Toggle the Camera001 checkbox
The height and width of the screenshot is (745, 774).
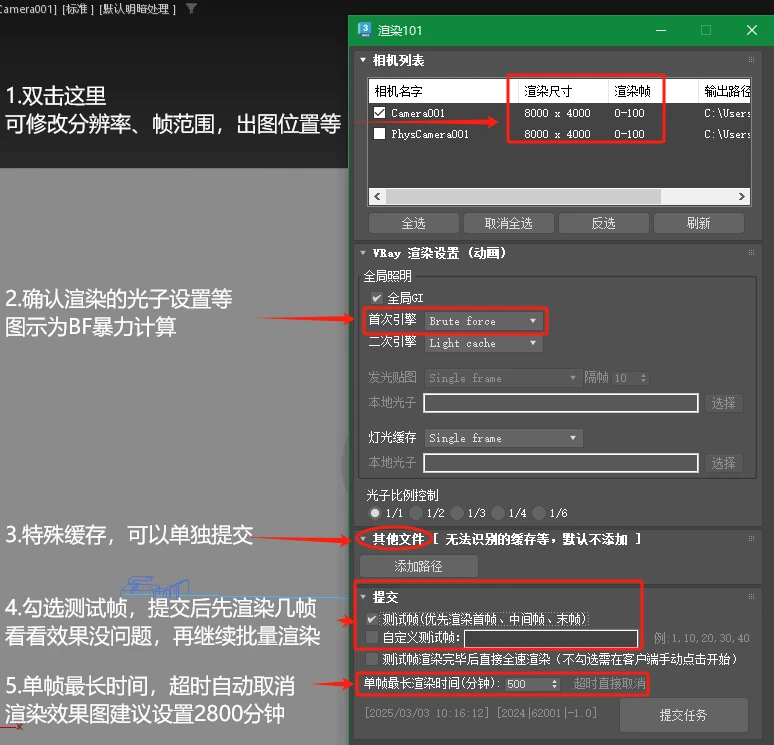click(x=379, y=113)
